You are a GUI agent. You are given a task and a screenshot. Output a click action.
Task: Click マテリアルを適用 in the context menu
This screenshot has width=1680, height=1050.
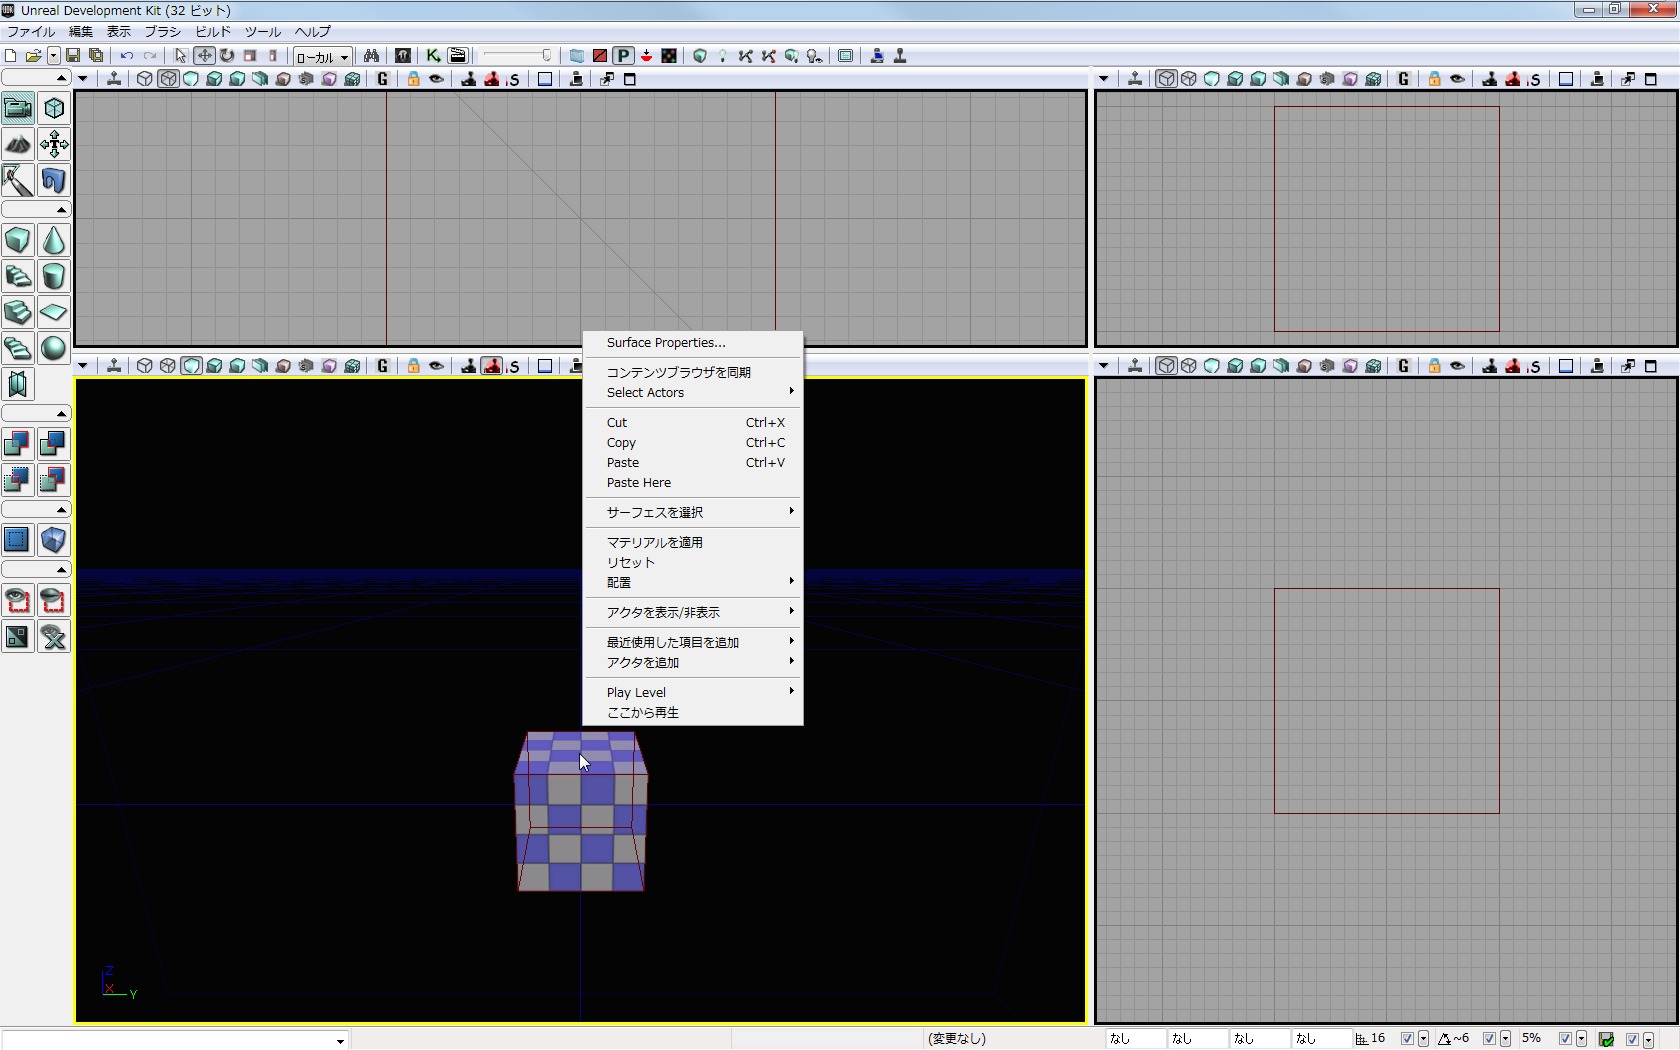(655, 542)
